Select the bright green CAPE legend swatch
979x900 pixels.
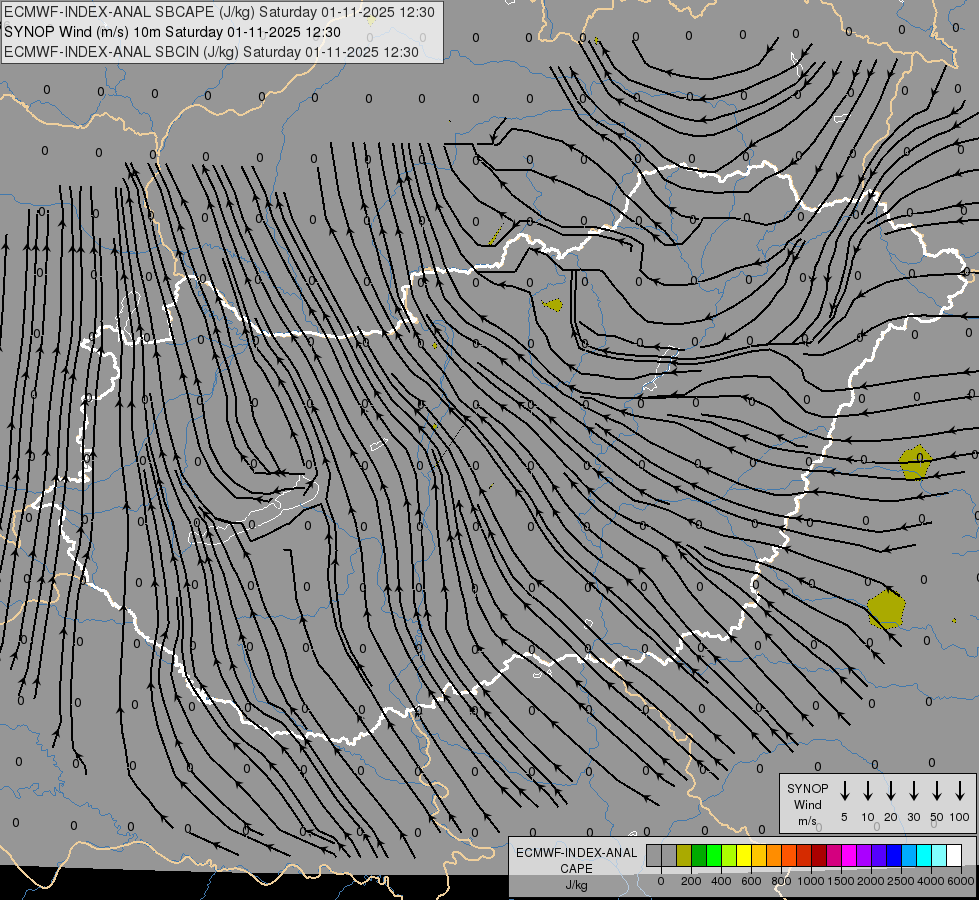pyautogui.click(x=714, y=855)
